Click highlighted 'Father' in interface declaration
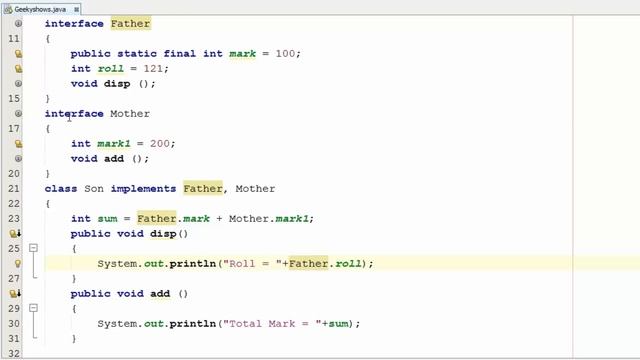Image resolution: width=640 pixels, height=360 pixels. pyautogui.click(x=130, y=24)
